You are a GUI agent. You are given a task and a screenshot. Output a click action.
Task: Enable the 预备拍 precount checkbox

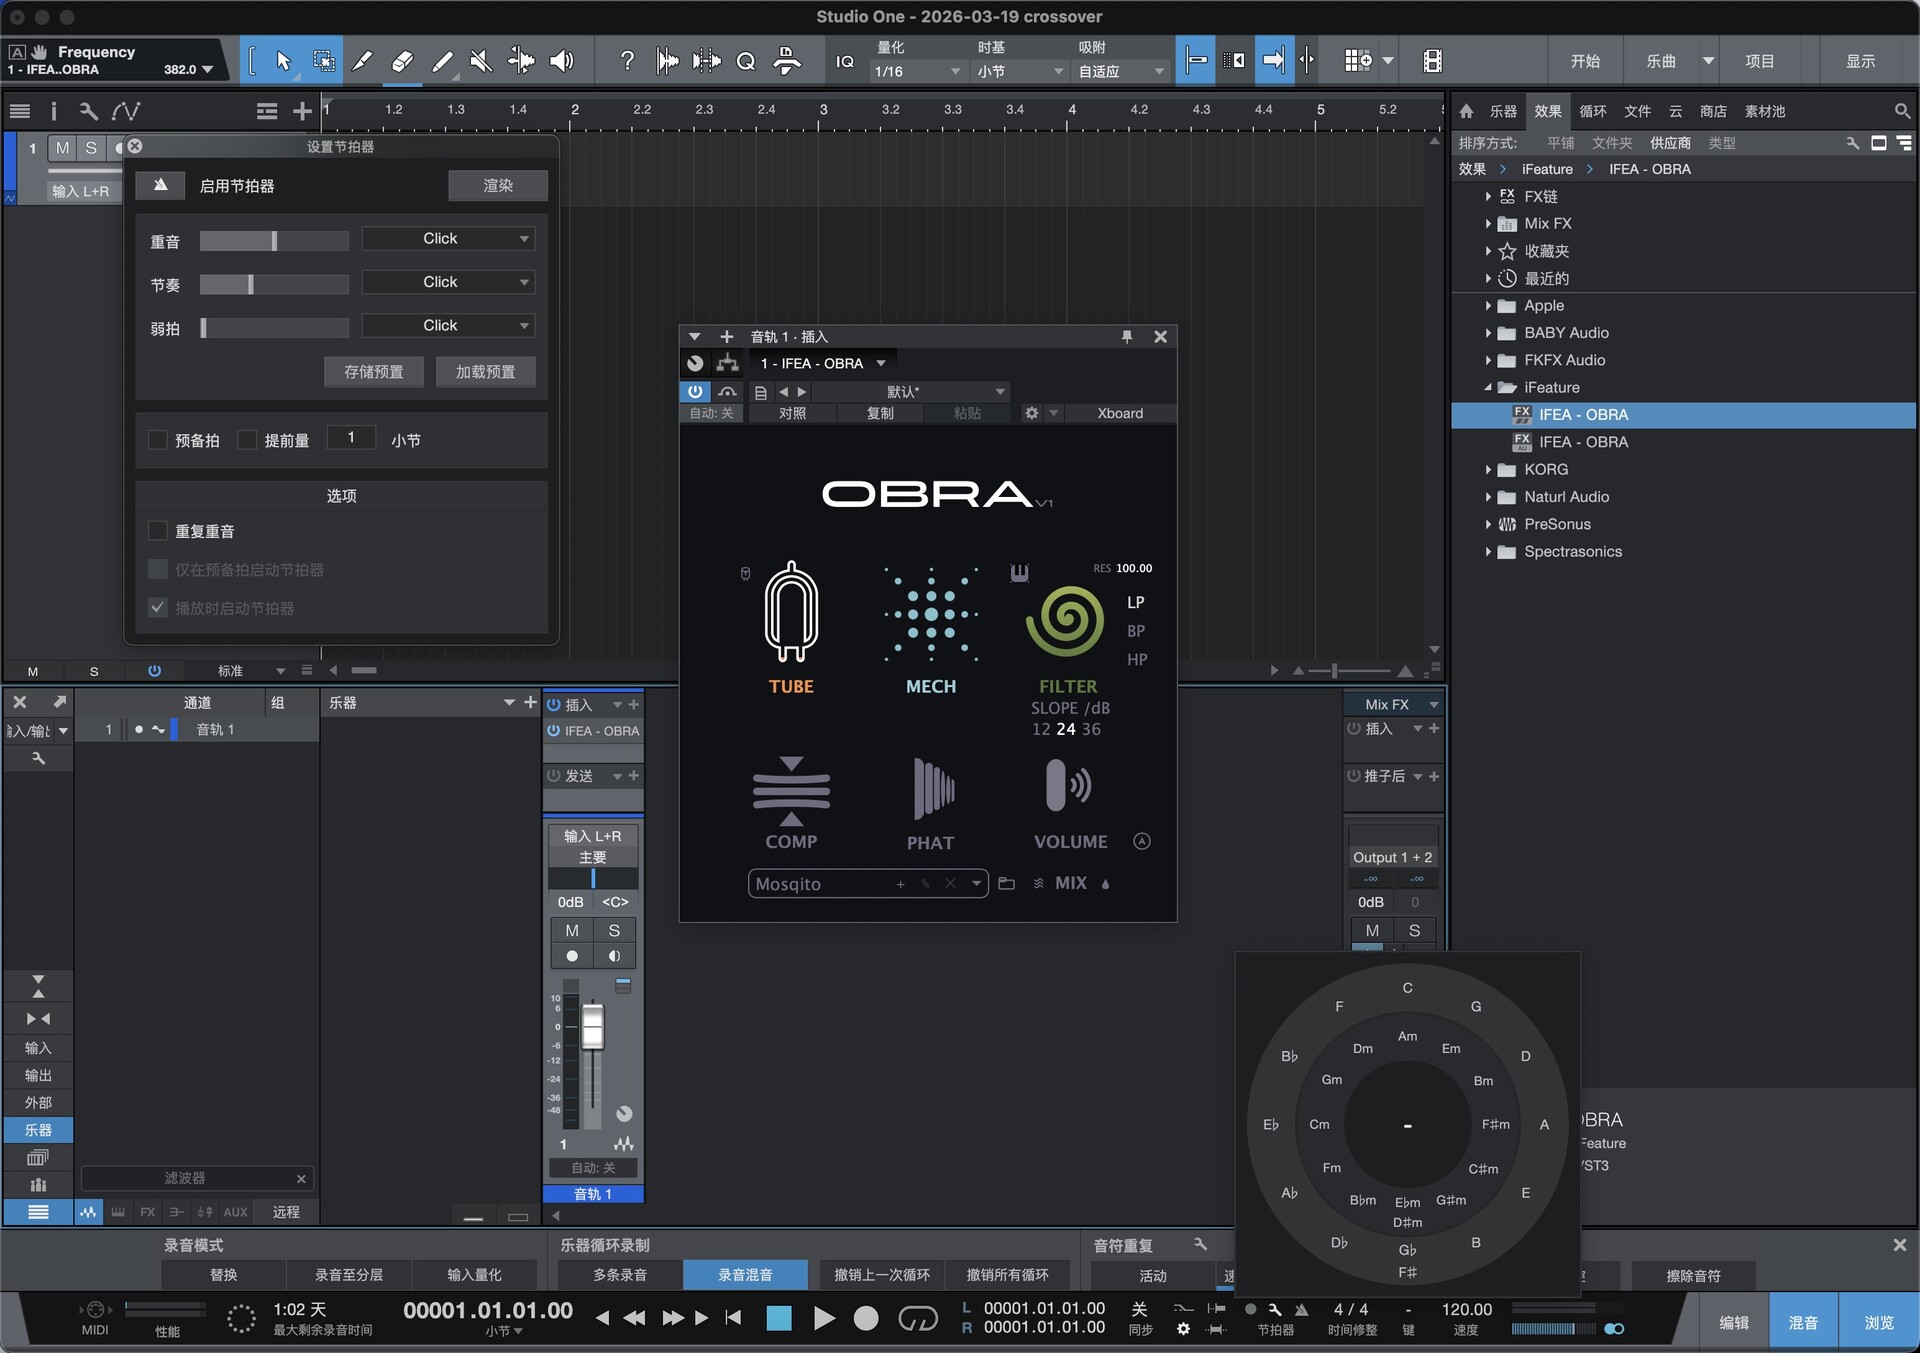click(158, 440)
